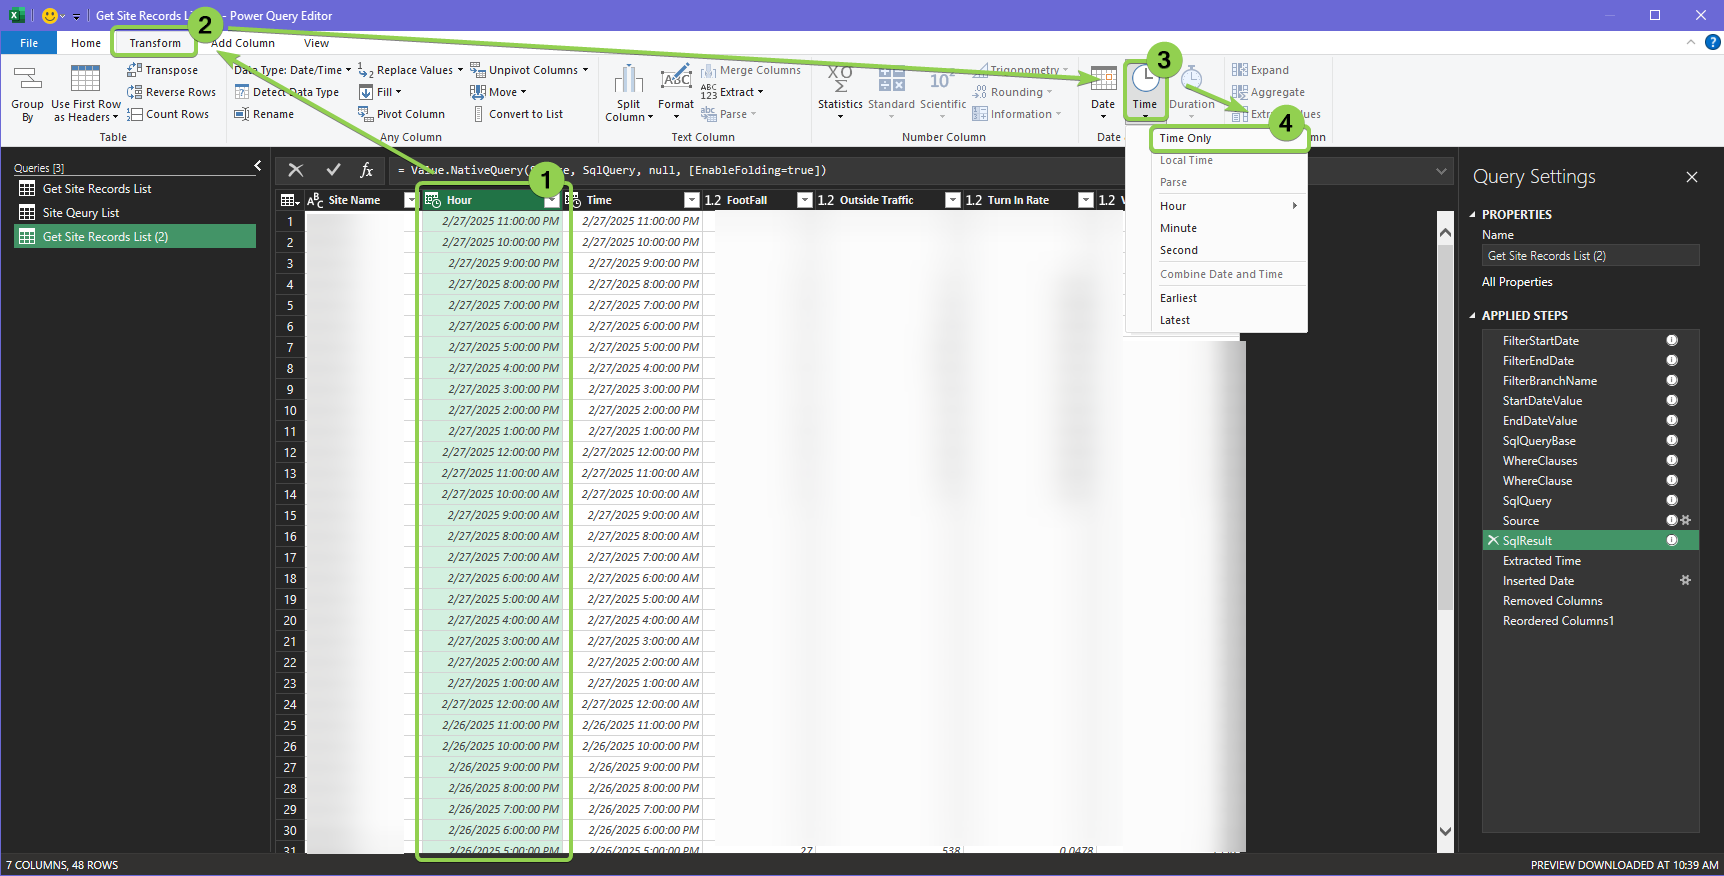Click Pivot Column
This screenshot has width=1724, height=876.
click(x=401, y=114)
